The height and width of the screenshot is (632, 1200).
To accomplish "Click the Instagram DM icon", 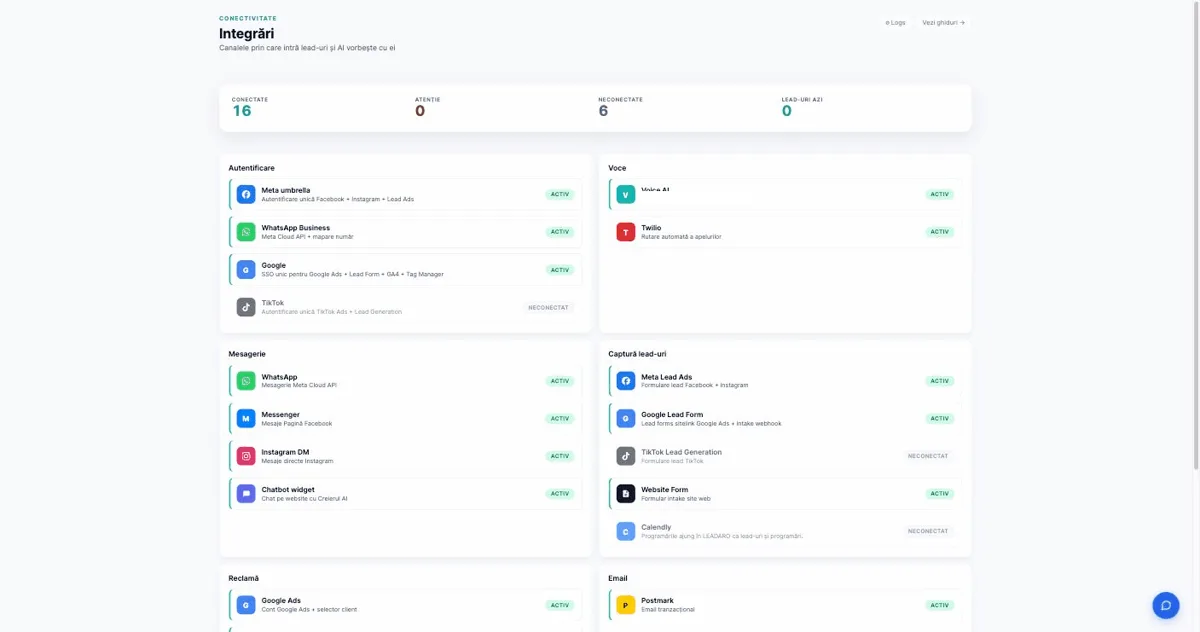I will tap(246, 456).
